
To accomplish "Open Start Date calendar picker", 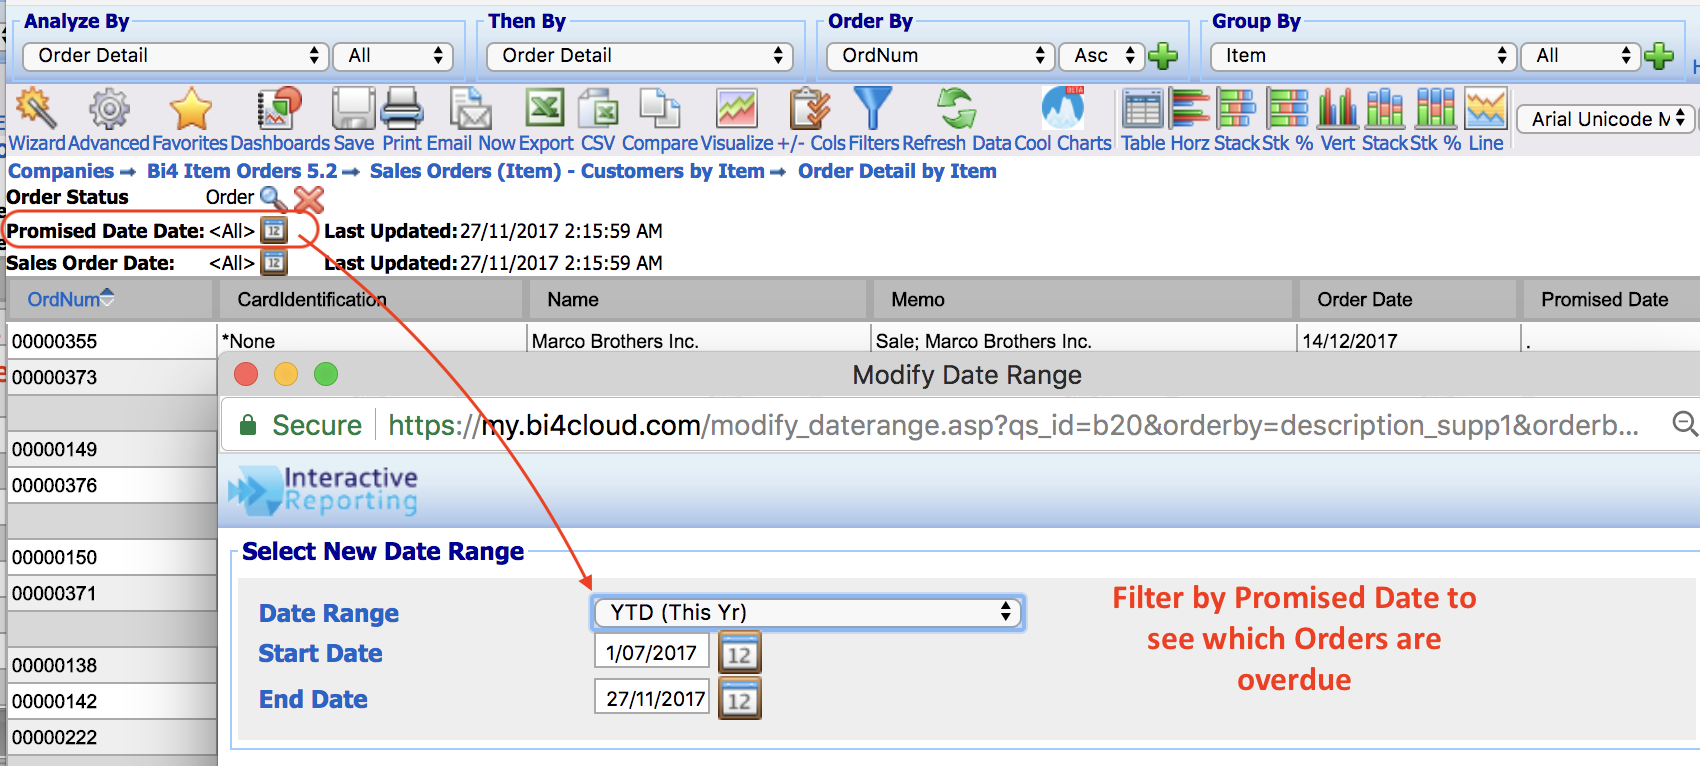I will [740, 653].
